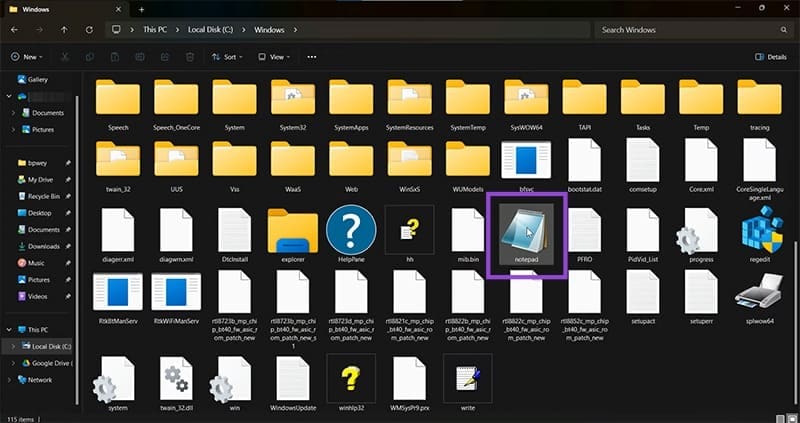
Task: Collapse the This PC tree node
Action: [9, 330]
